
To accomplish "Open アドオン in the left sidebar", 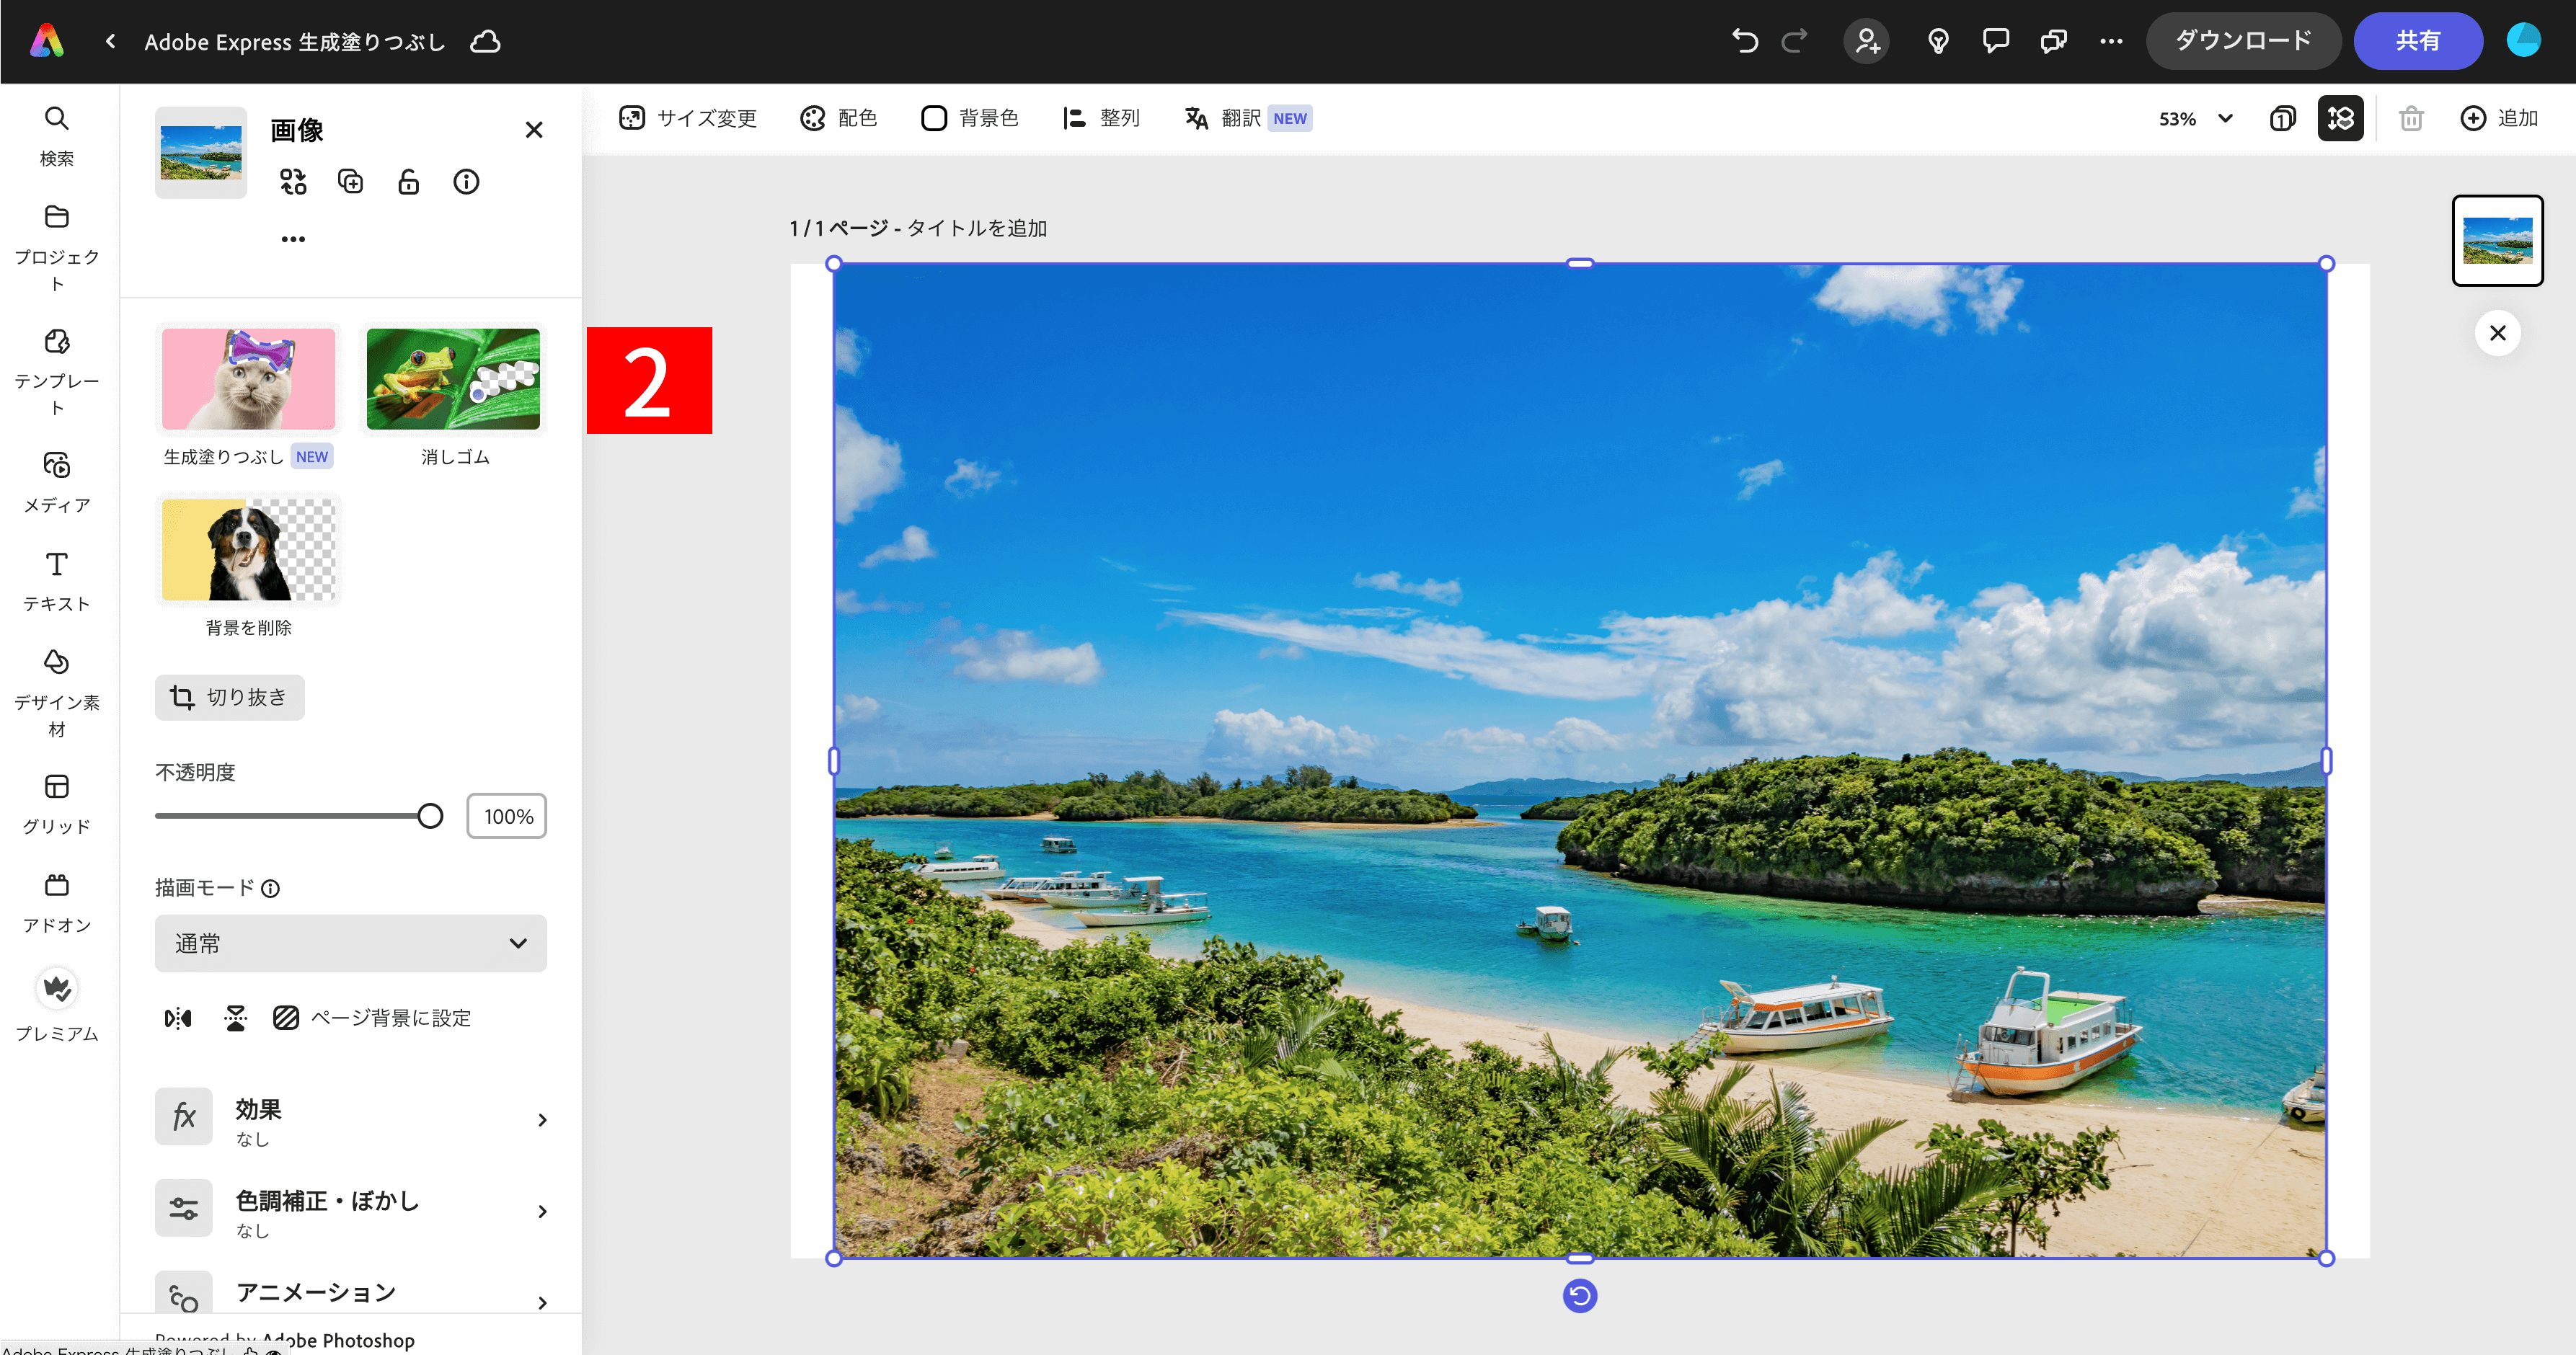I will click(x=57, y=903).
